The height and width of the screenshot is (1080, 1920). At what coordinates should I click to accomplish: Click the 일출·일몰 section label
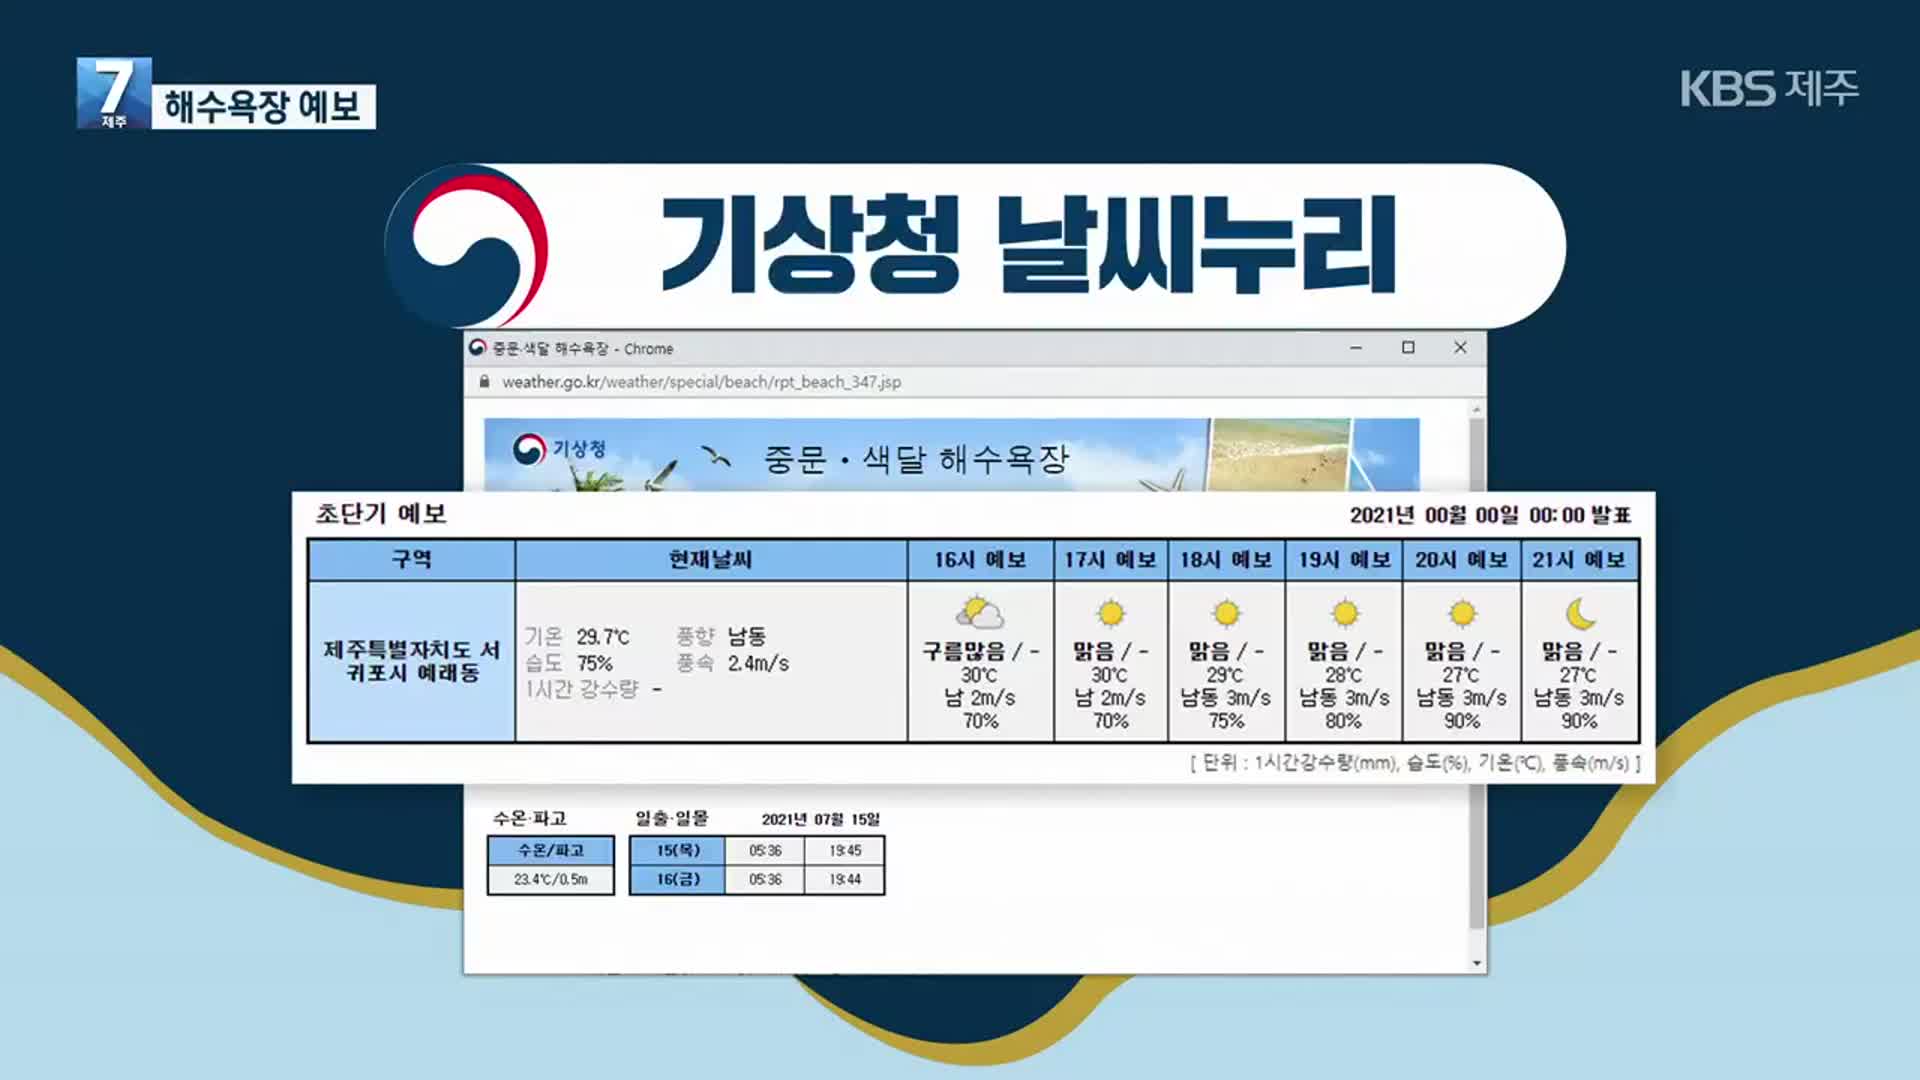pos(672,819)
